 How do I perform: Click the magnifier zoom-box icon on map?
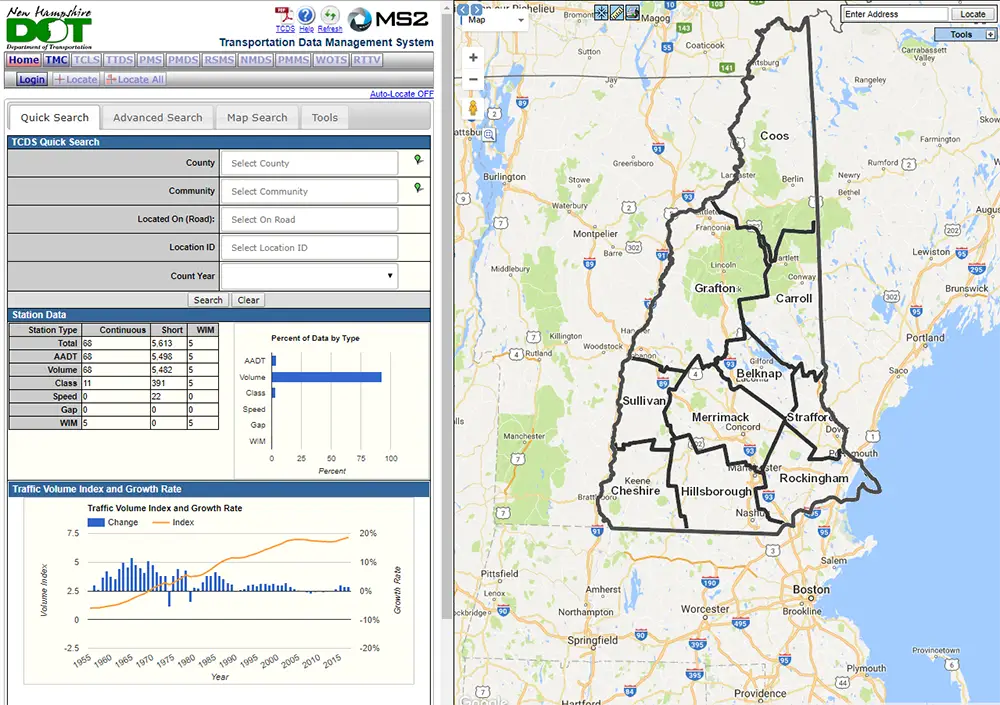click(x=489, y=135)
